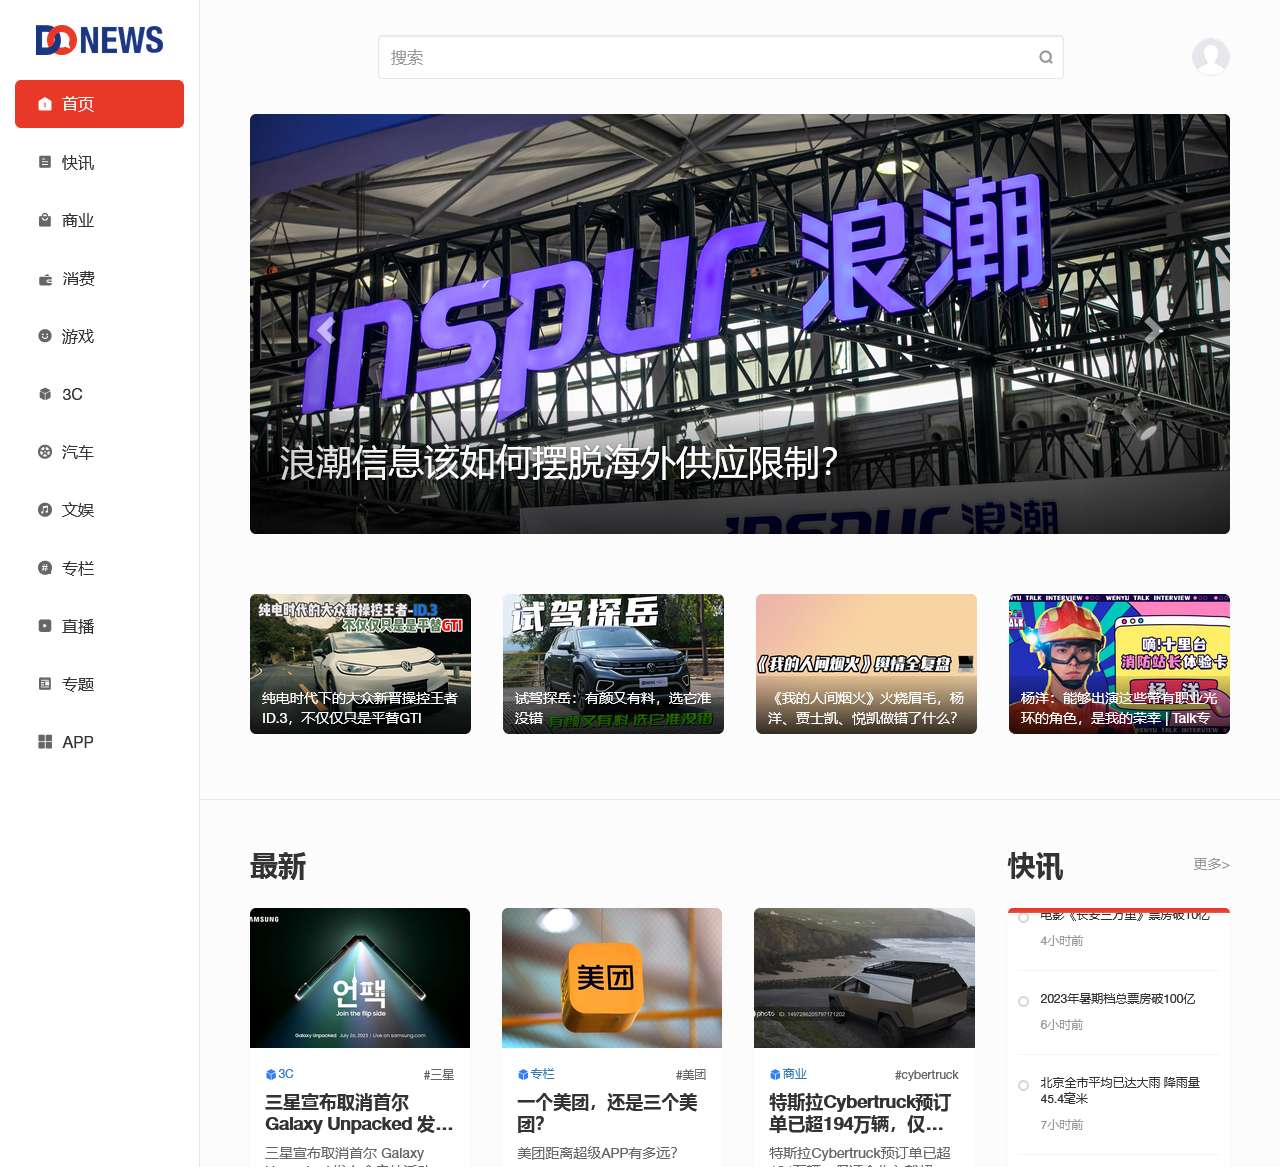
Task: Open newsflash 2023年暑期档总票房破100亿
Action: pyautogui.click(x=1117, y=999)
